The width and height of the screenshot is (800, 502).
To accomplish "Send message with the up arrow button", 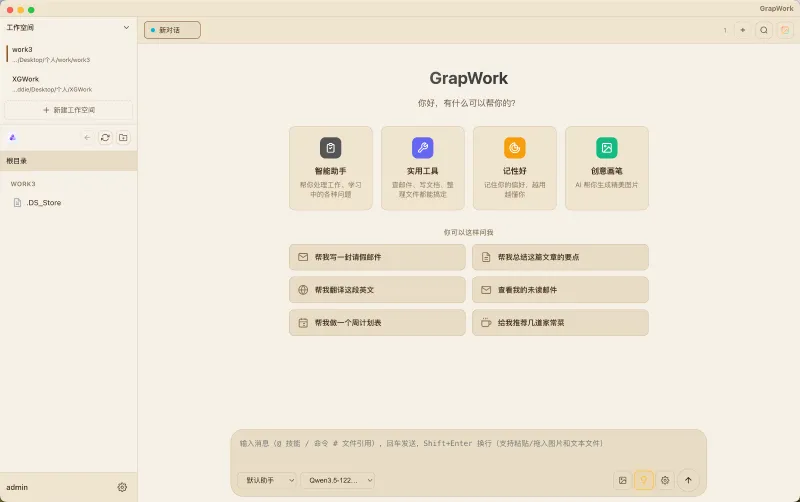I will (688, 480).
